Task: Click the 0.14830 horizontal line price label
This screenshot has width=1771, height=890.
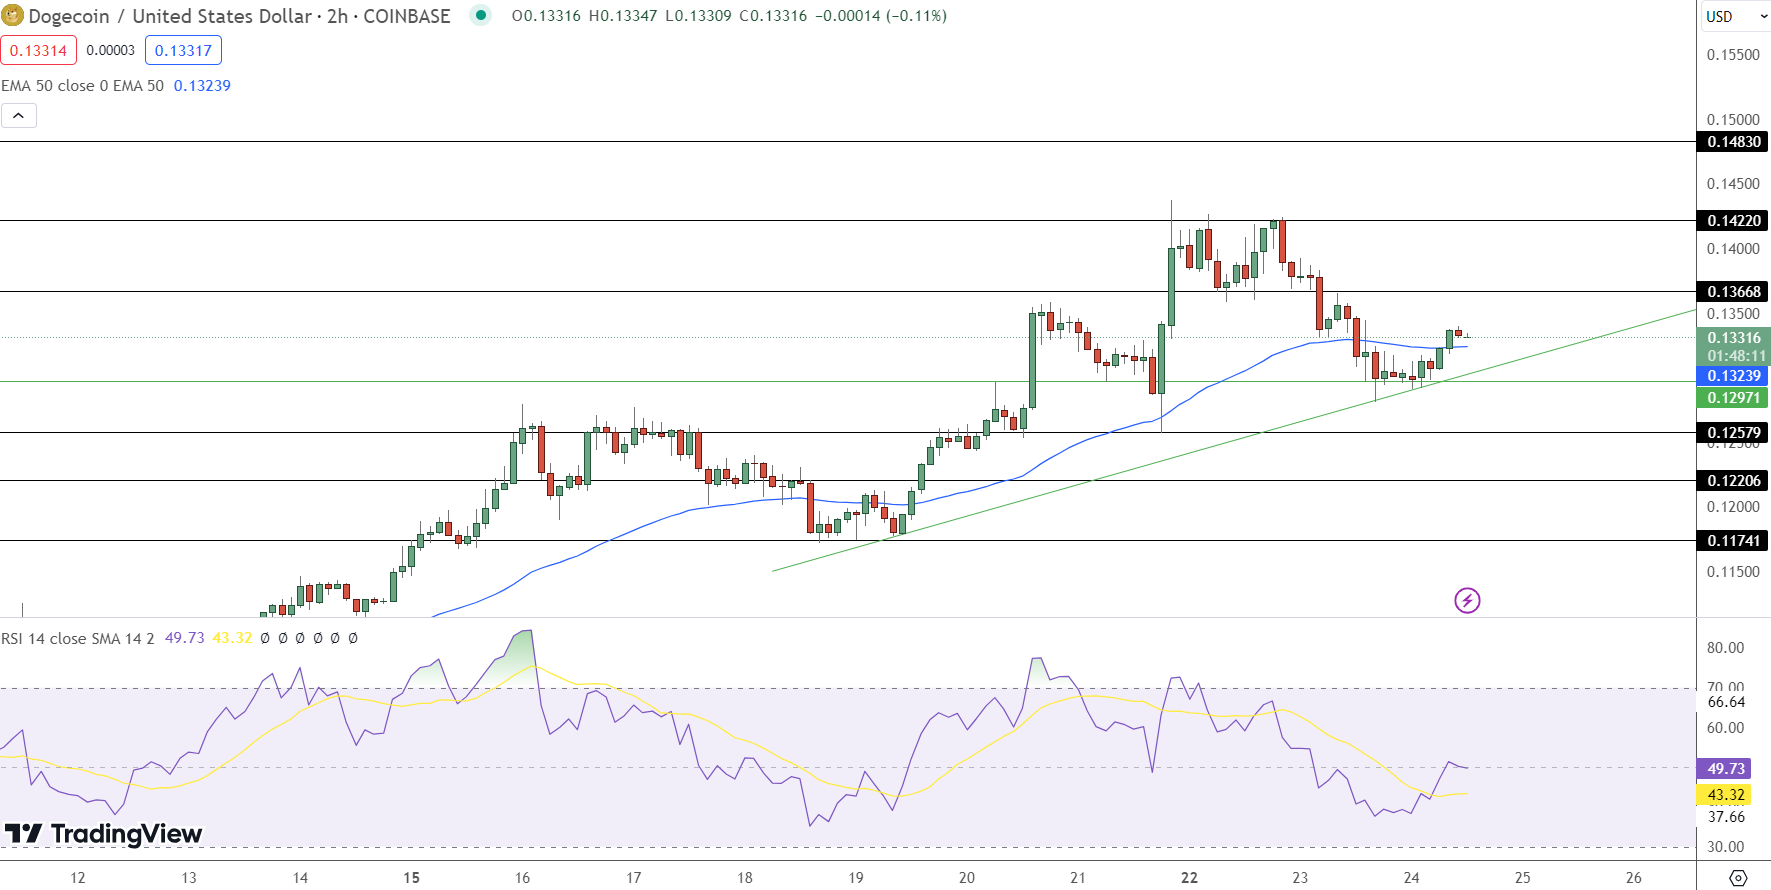Action: pos(1733,142)
